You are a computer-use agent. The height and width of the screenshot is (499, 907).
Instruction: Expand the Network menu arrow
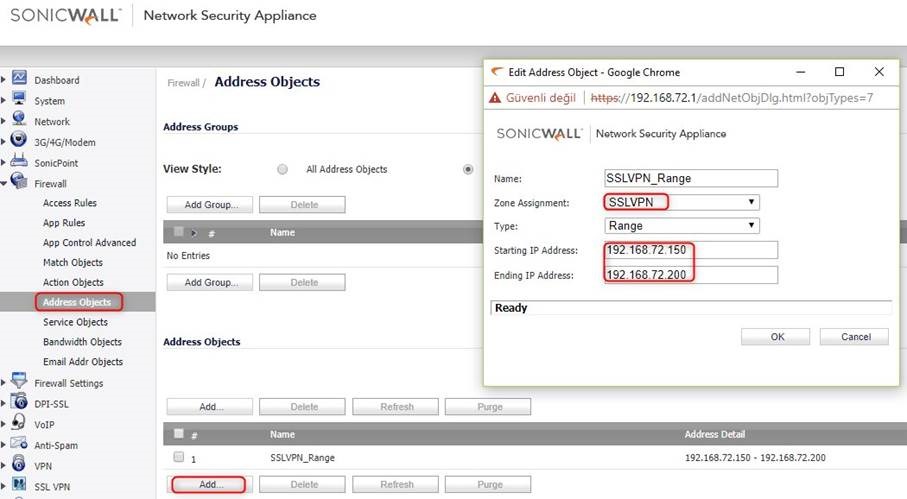3,121
